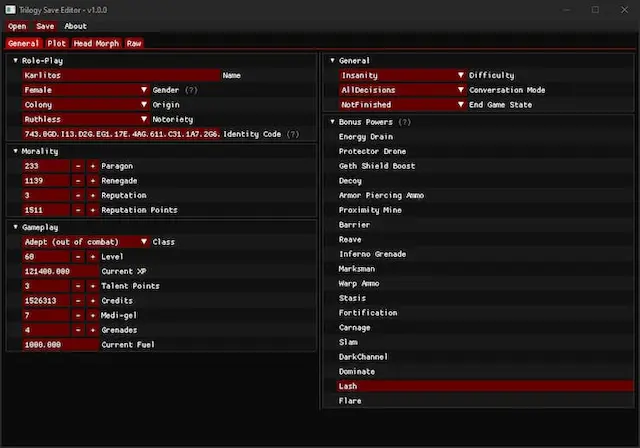Toggle the Fortification bonus power
Image resolution: width=640 pixels, height=448 pixels.
(485, 313)
